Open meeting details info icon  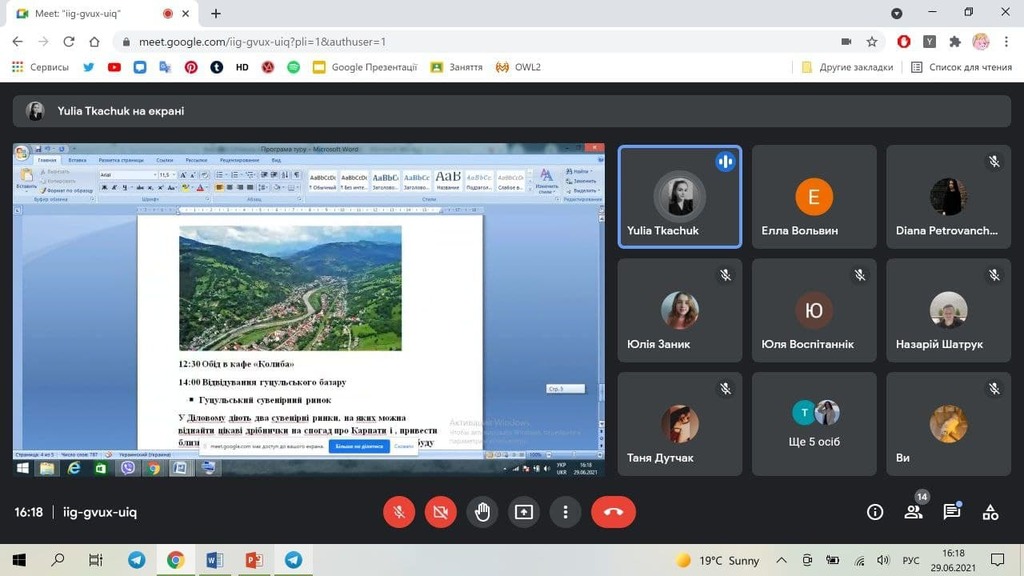(875, 512)
